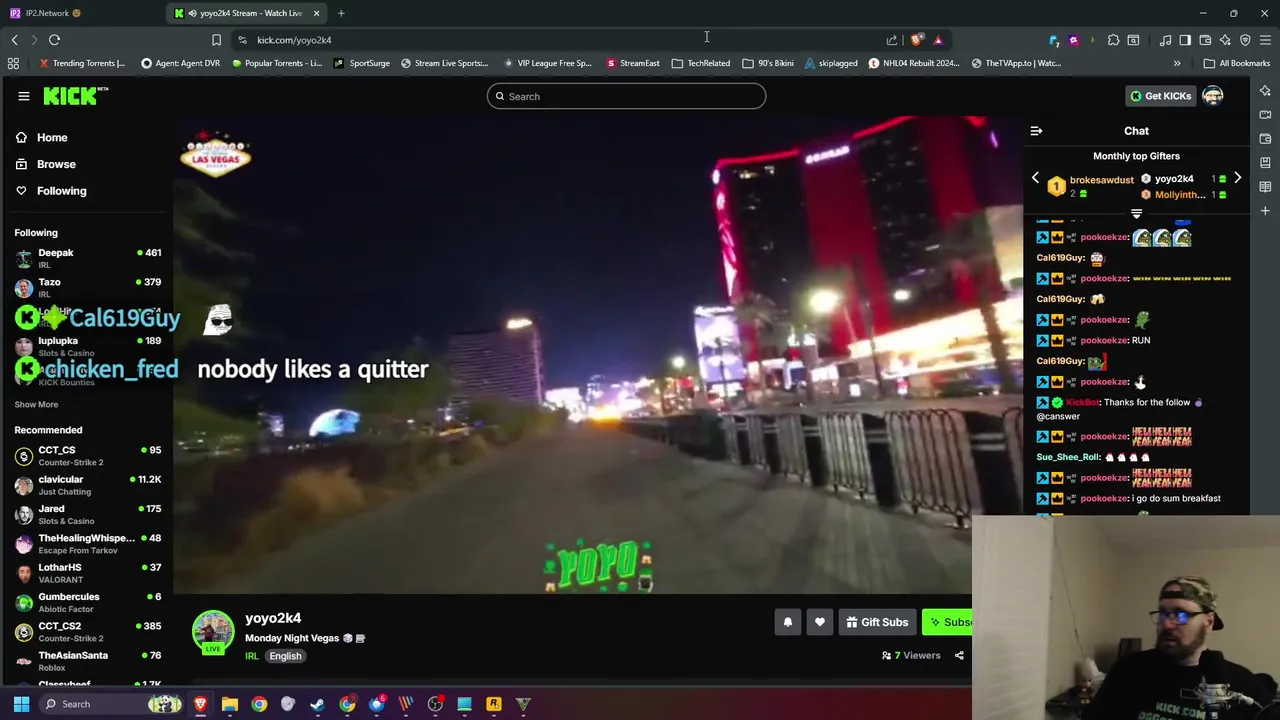Click the Kick search field
Screen dimensions: 1280x720
627,96
